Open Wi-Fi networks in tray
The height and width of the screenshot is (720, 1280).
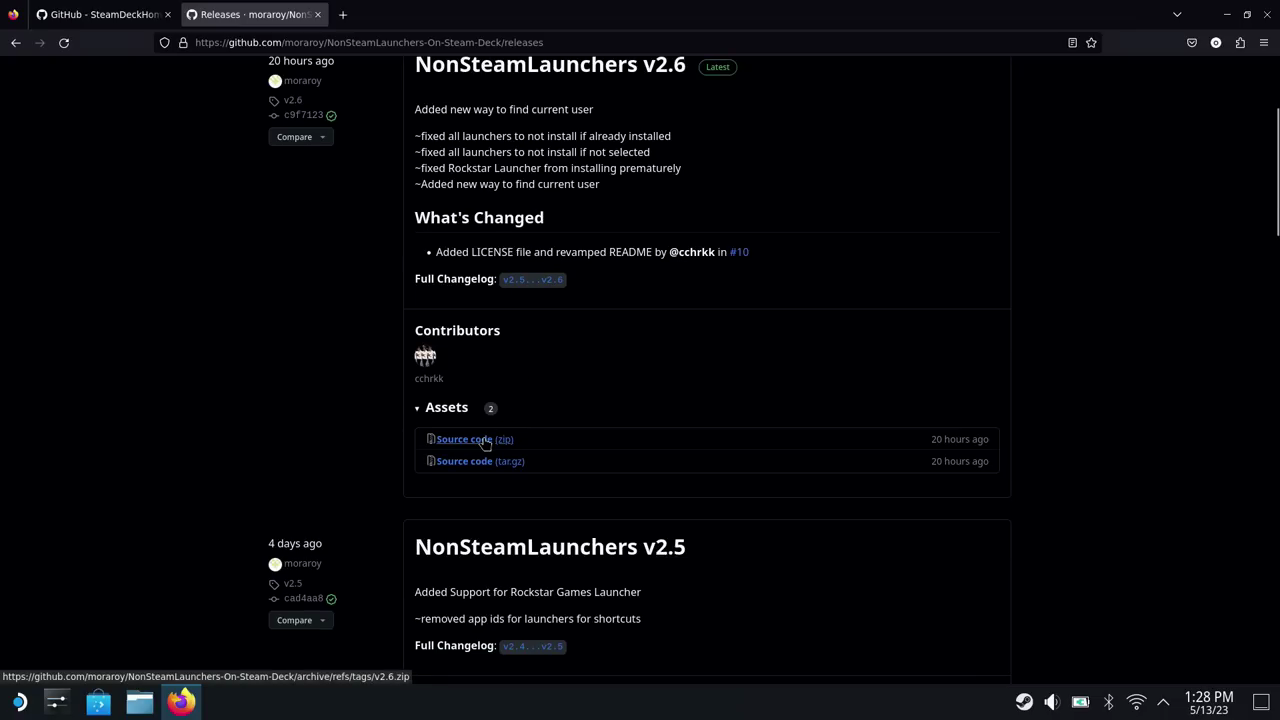[x=1136, y=702]
